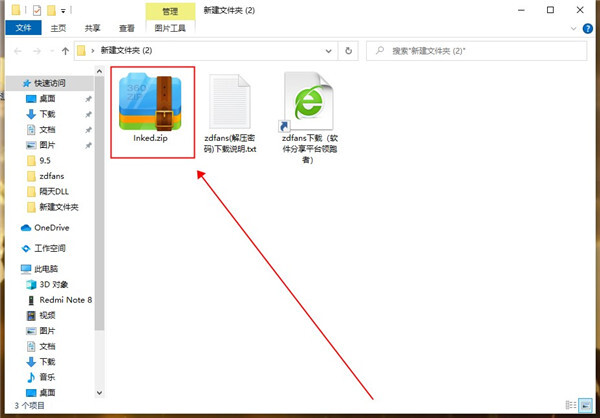Click the navigation pane scroll up arrow
This screenshot has height=418, width=600.
(x=99, y=71)
